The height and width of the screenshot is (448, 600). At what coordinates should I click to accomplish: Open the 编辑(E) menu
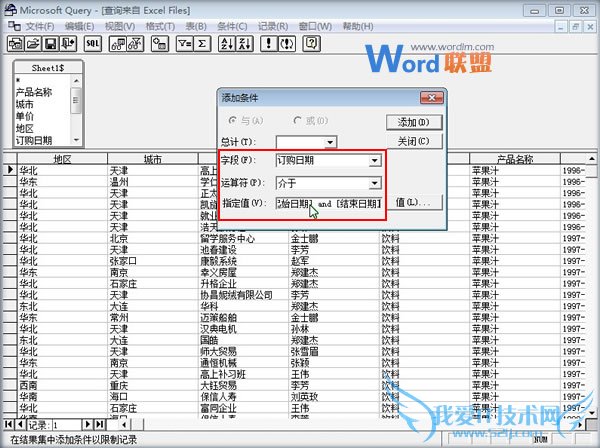(79, 26)
